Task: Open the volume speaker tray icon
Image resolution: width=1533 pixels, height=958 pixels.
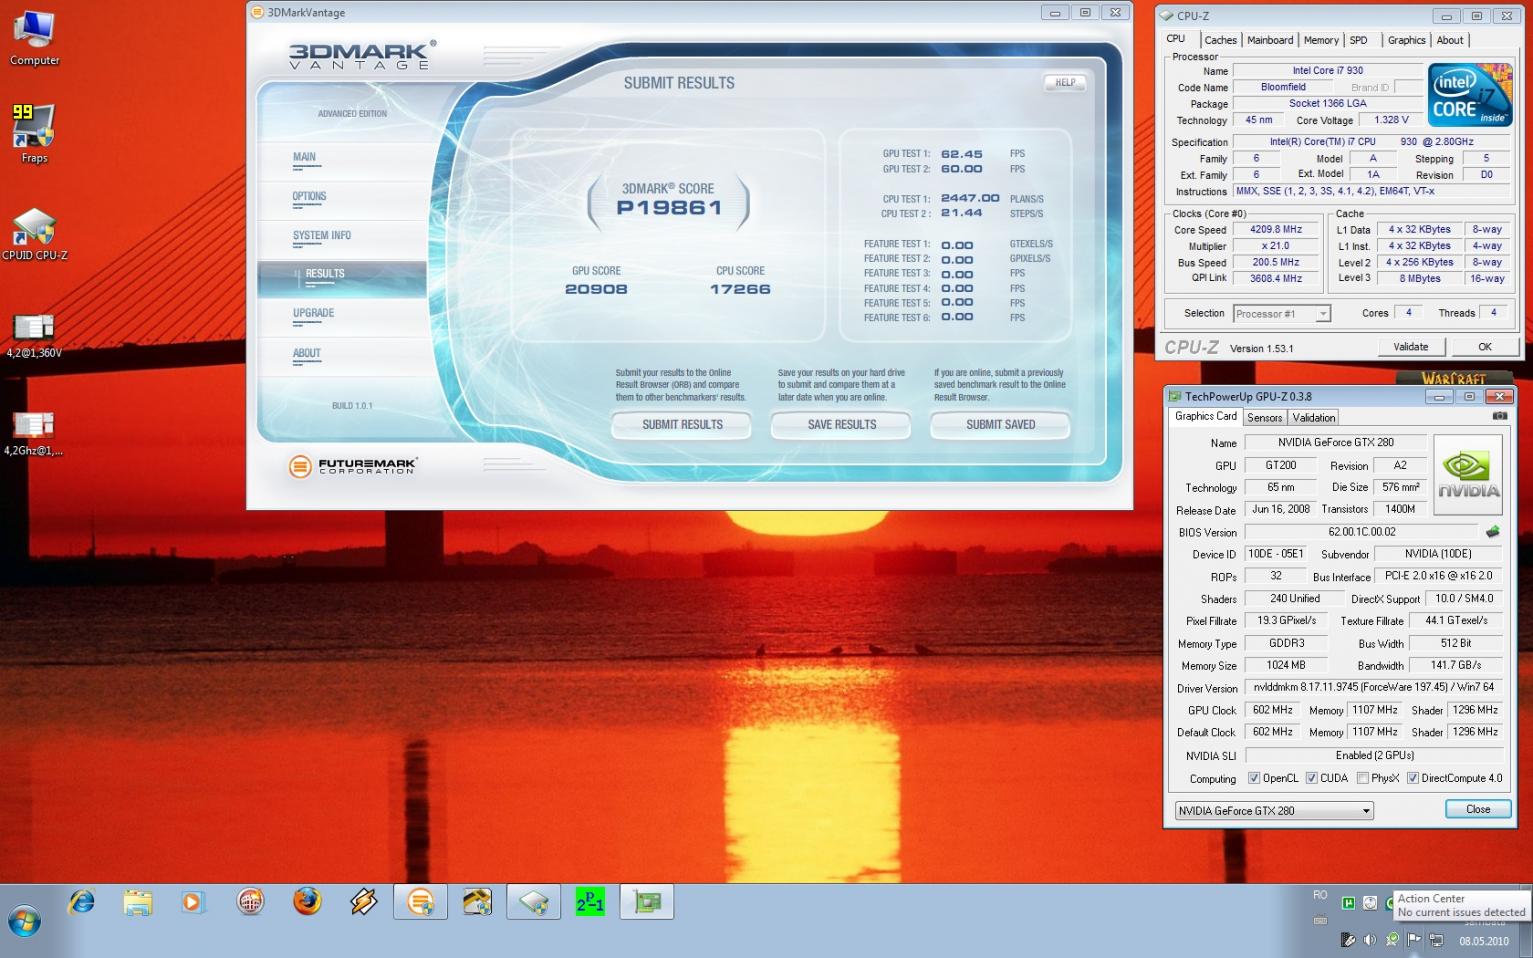Action: click(x=1369, y=939)
